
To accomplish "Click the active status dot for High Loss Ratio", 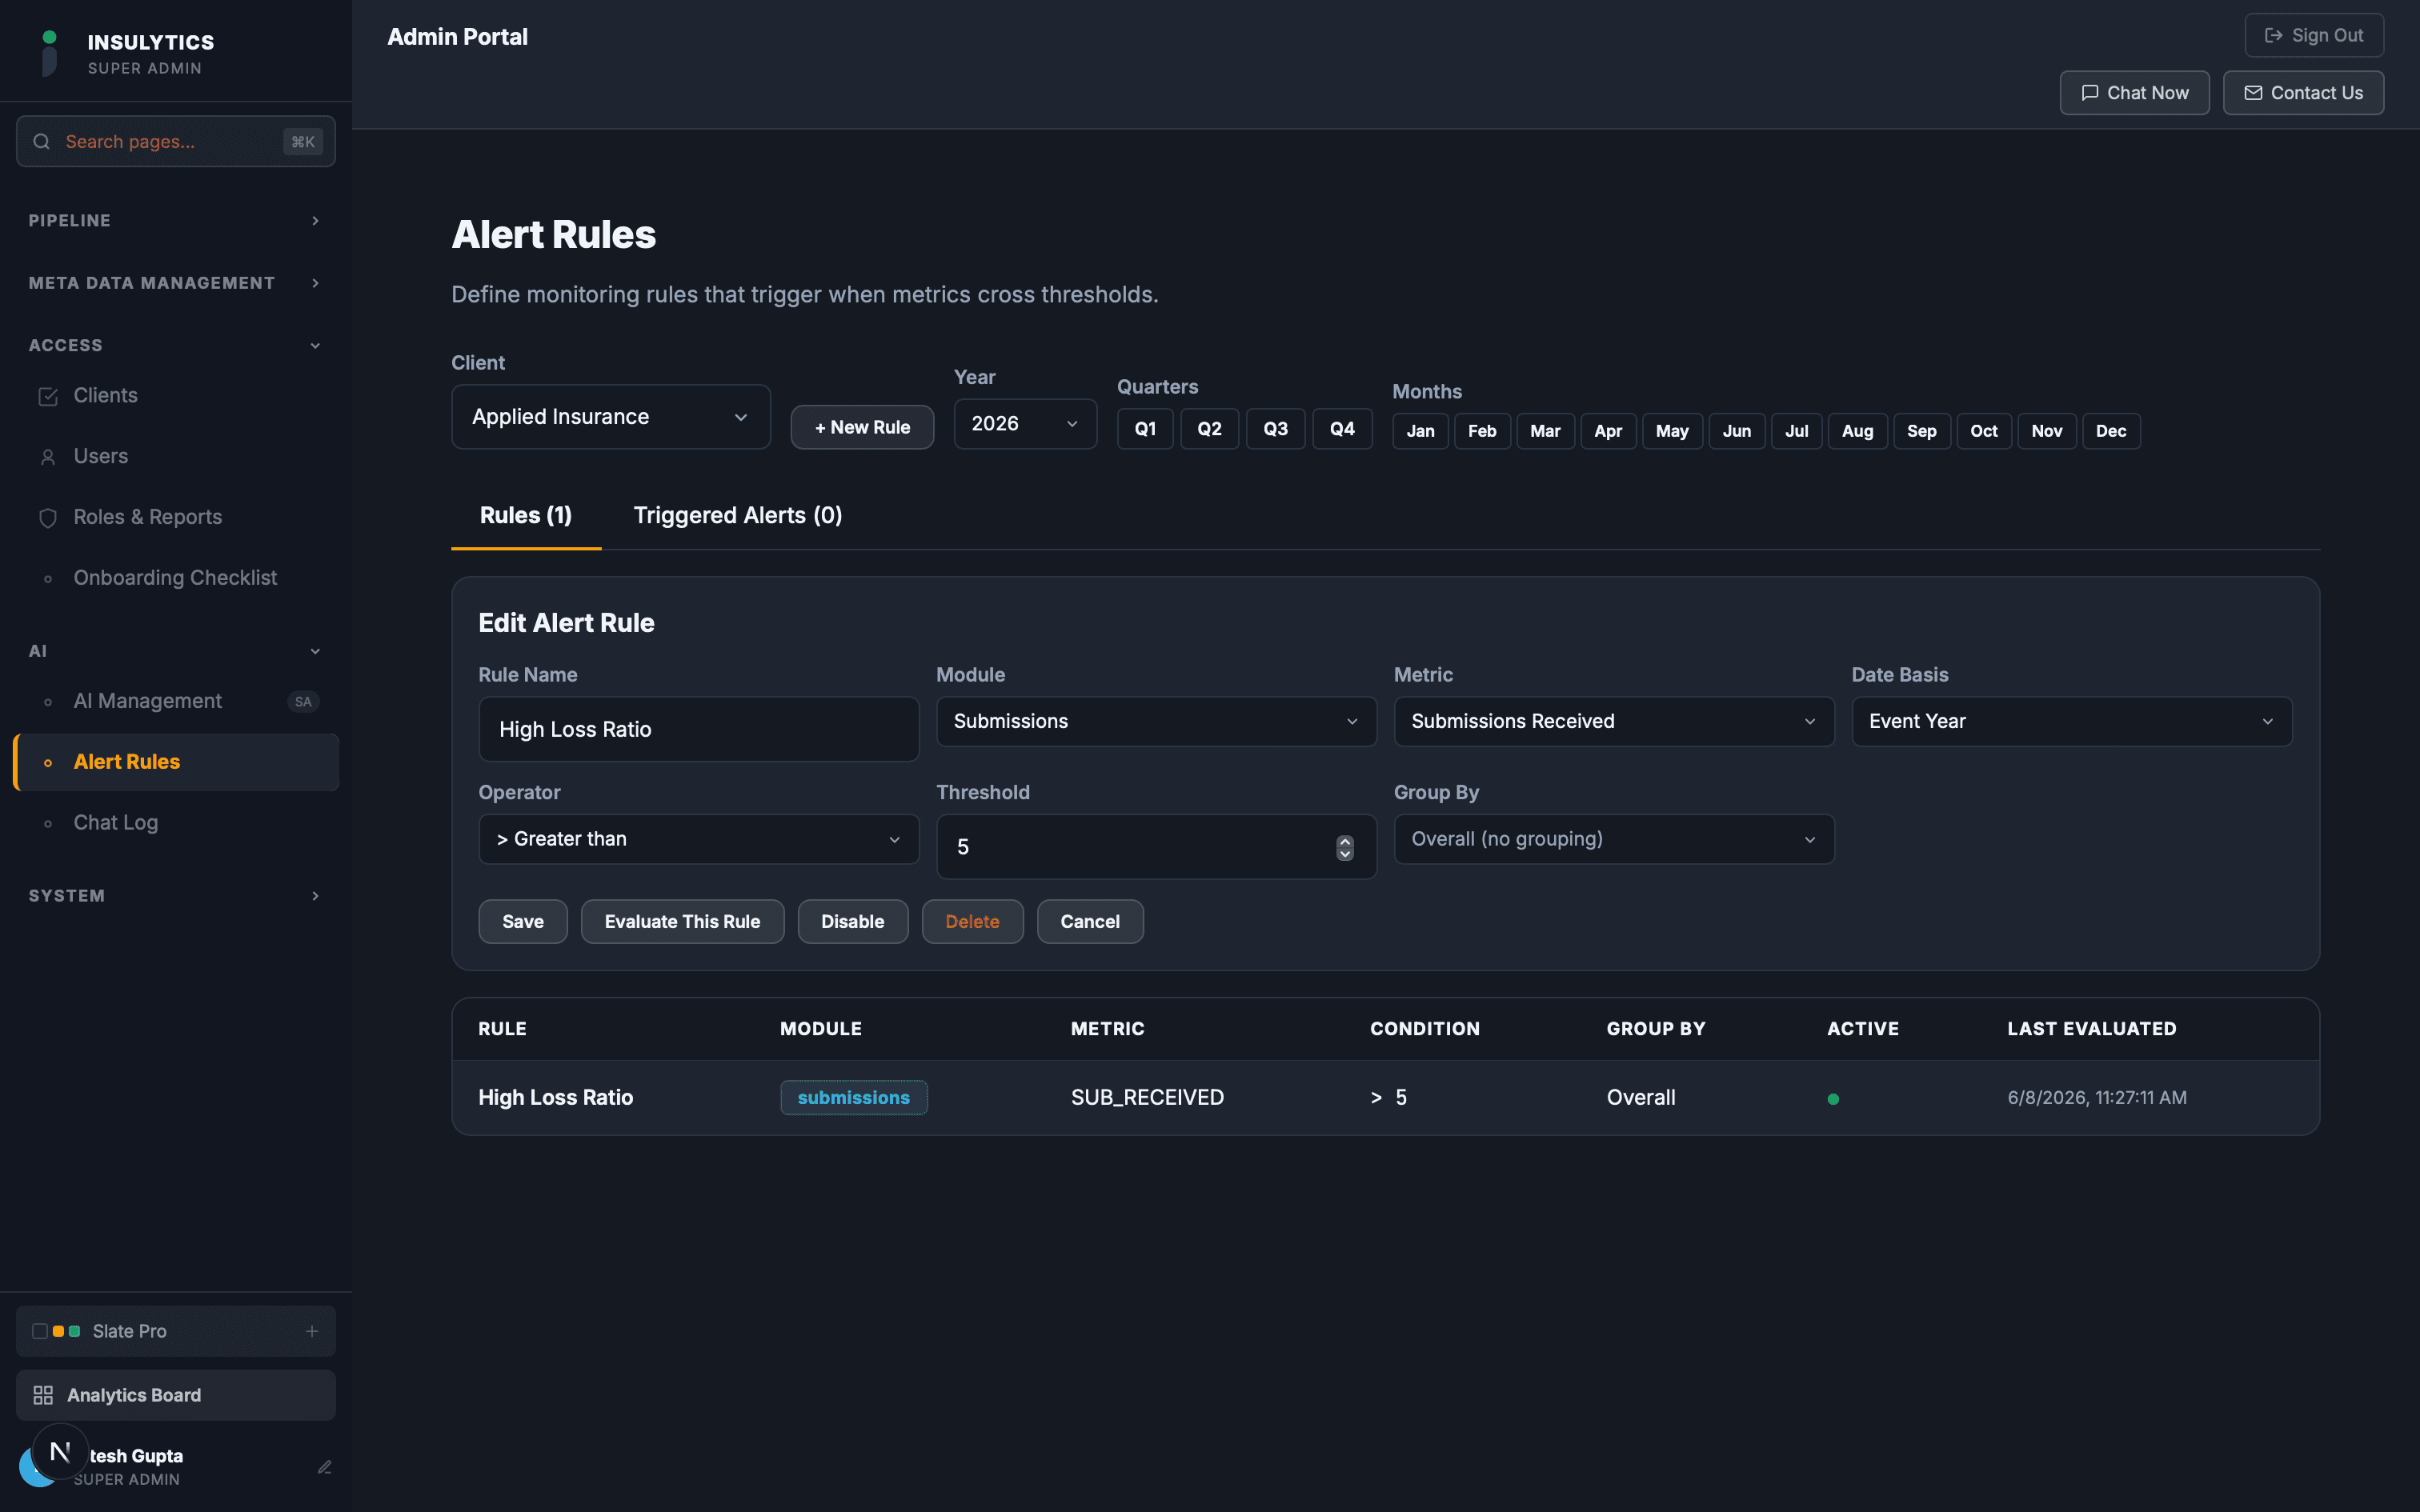I will coord(1833,1099).
